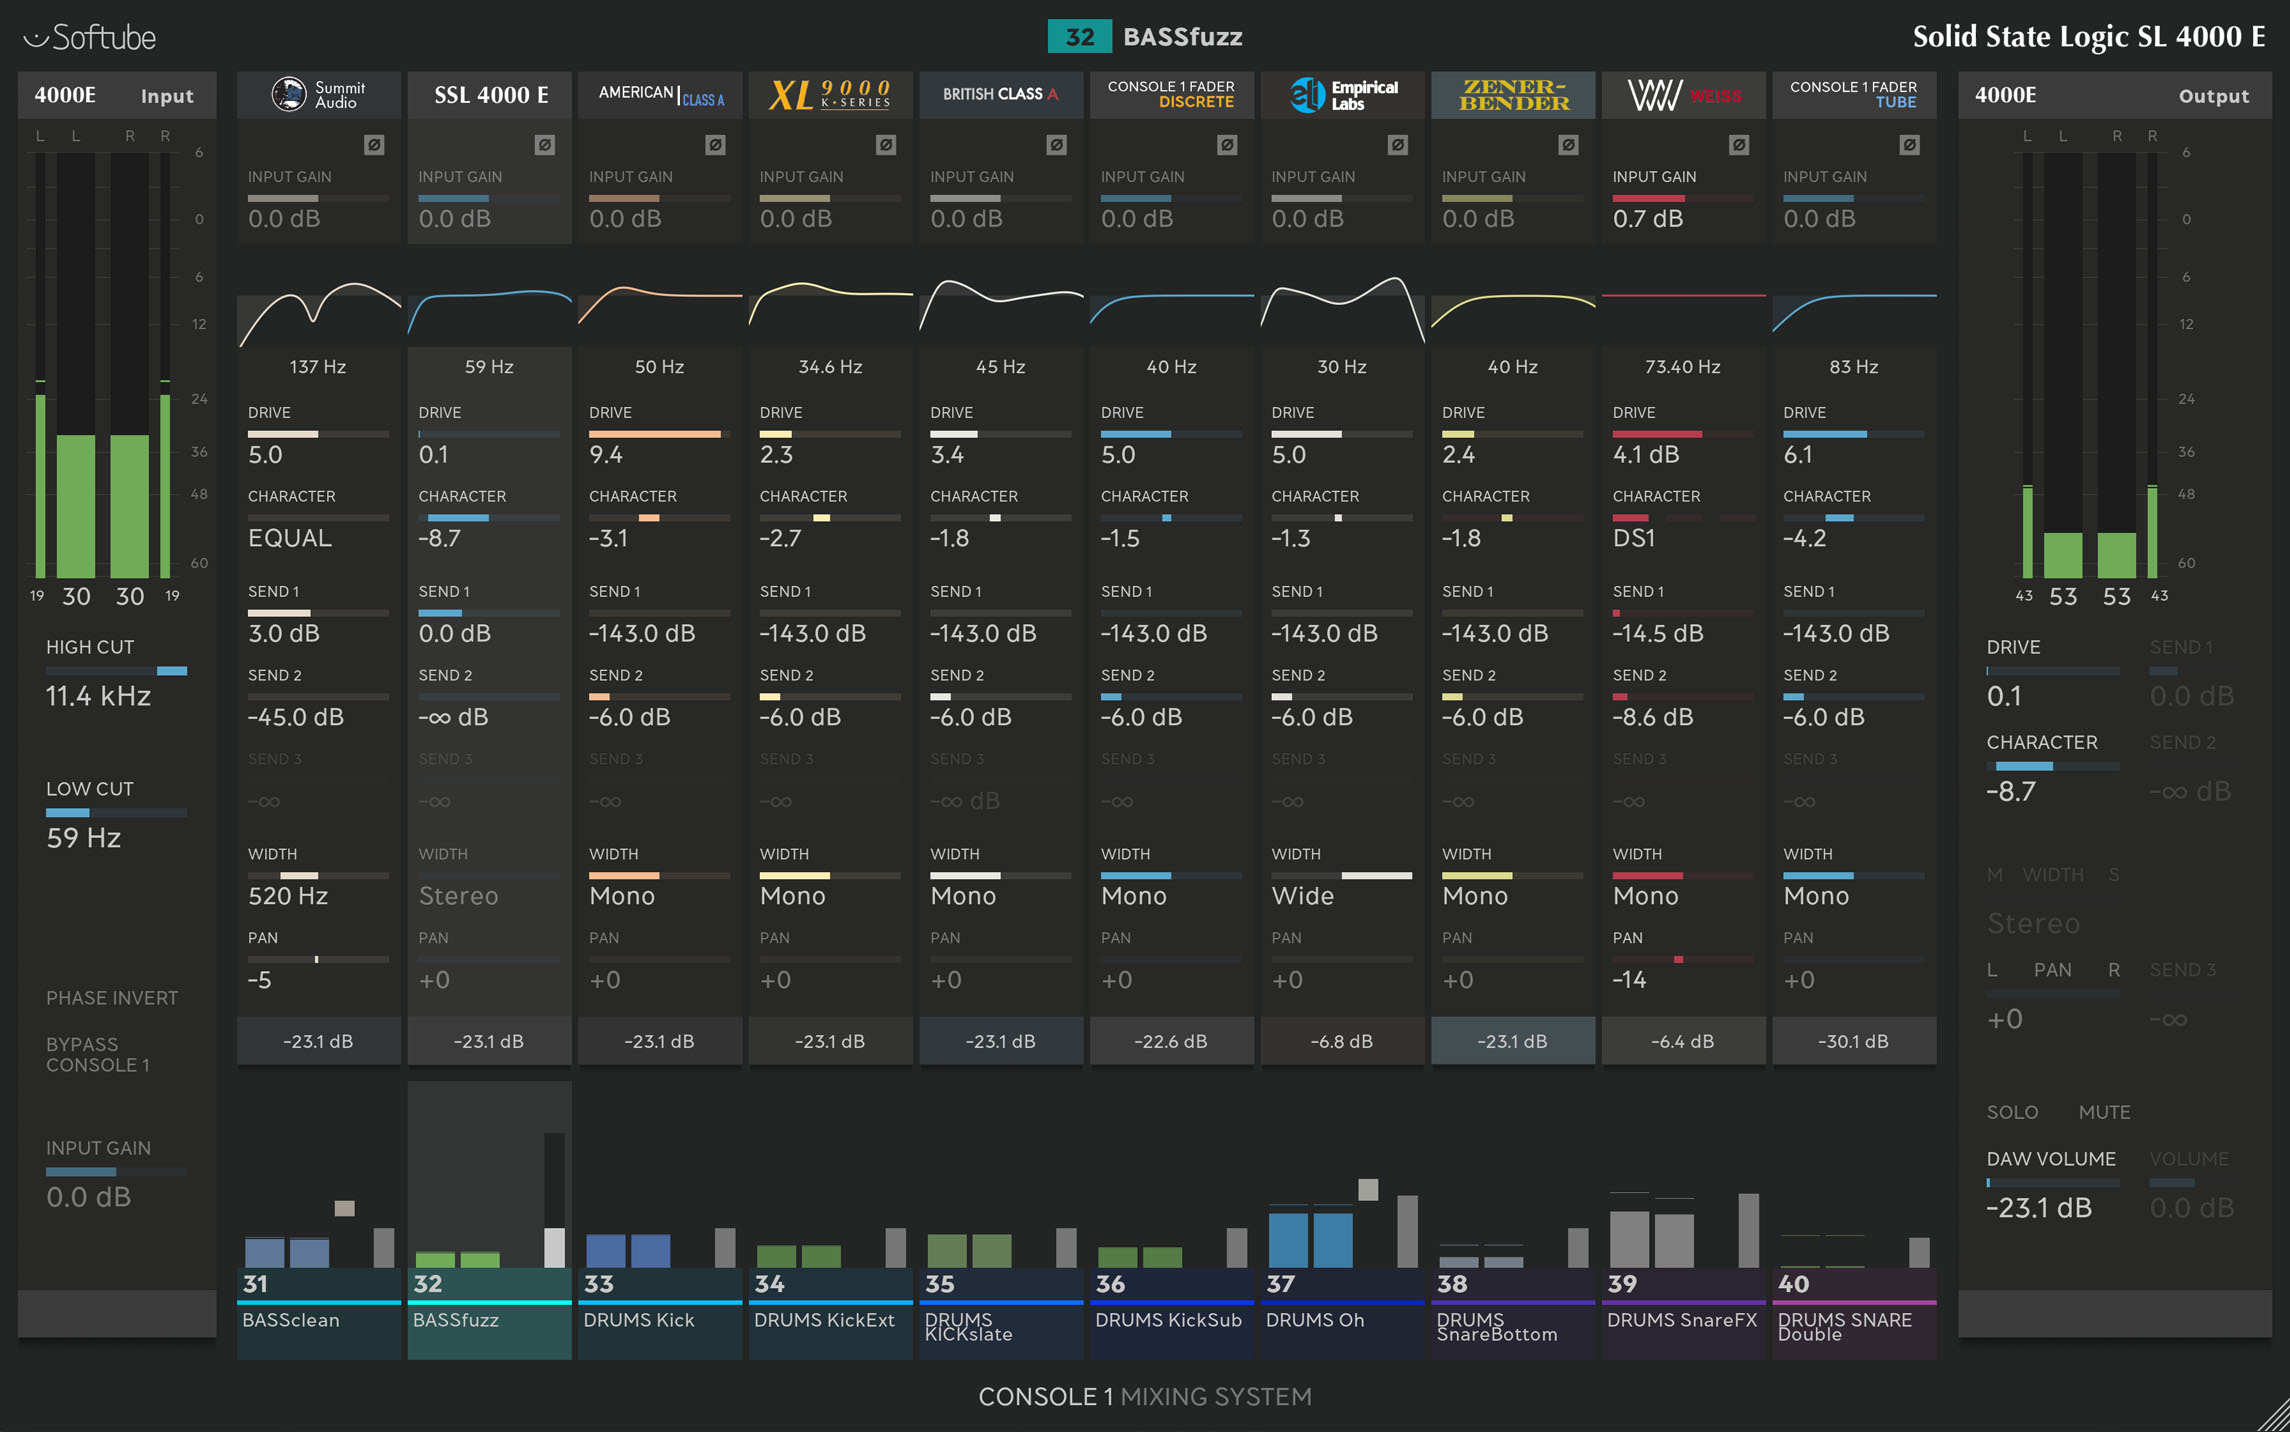This screenshot has width=2290, height=1432.
Task: Toggle phase invert icon on Weiss channel
Action: click(x=1739, y=145)
